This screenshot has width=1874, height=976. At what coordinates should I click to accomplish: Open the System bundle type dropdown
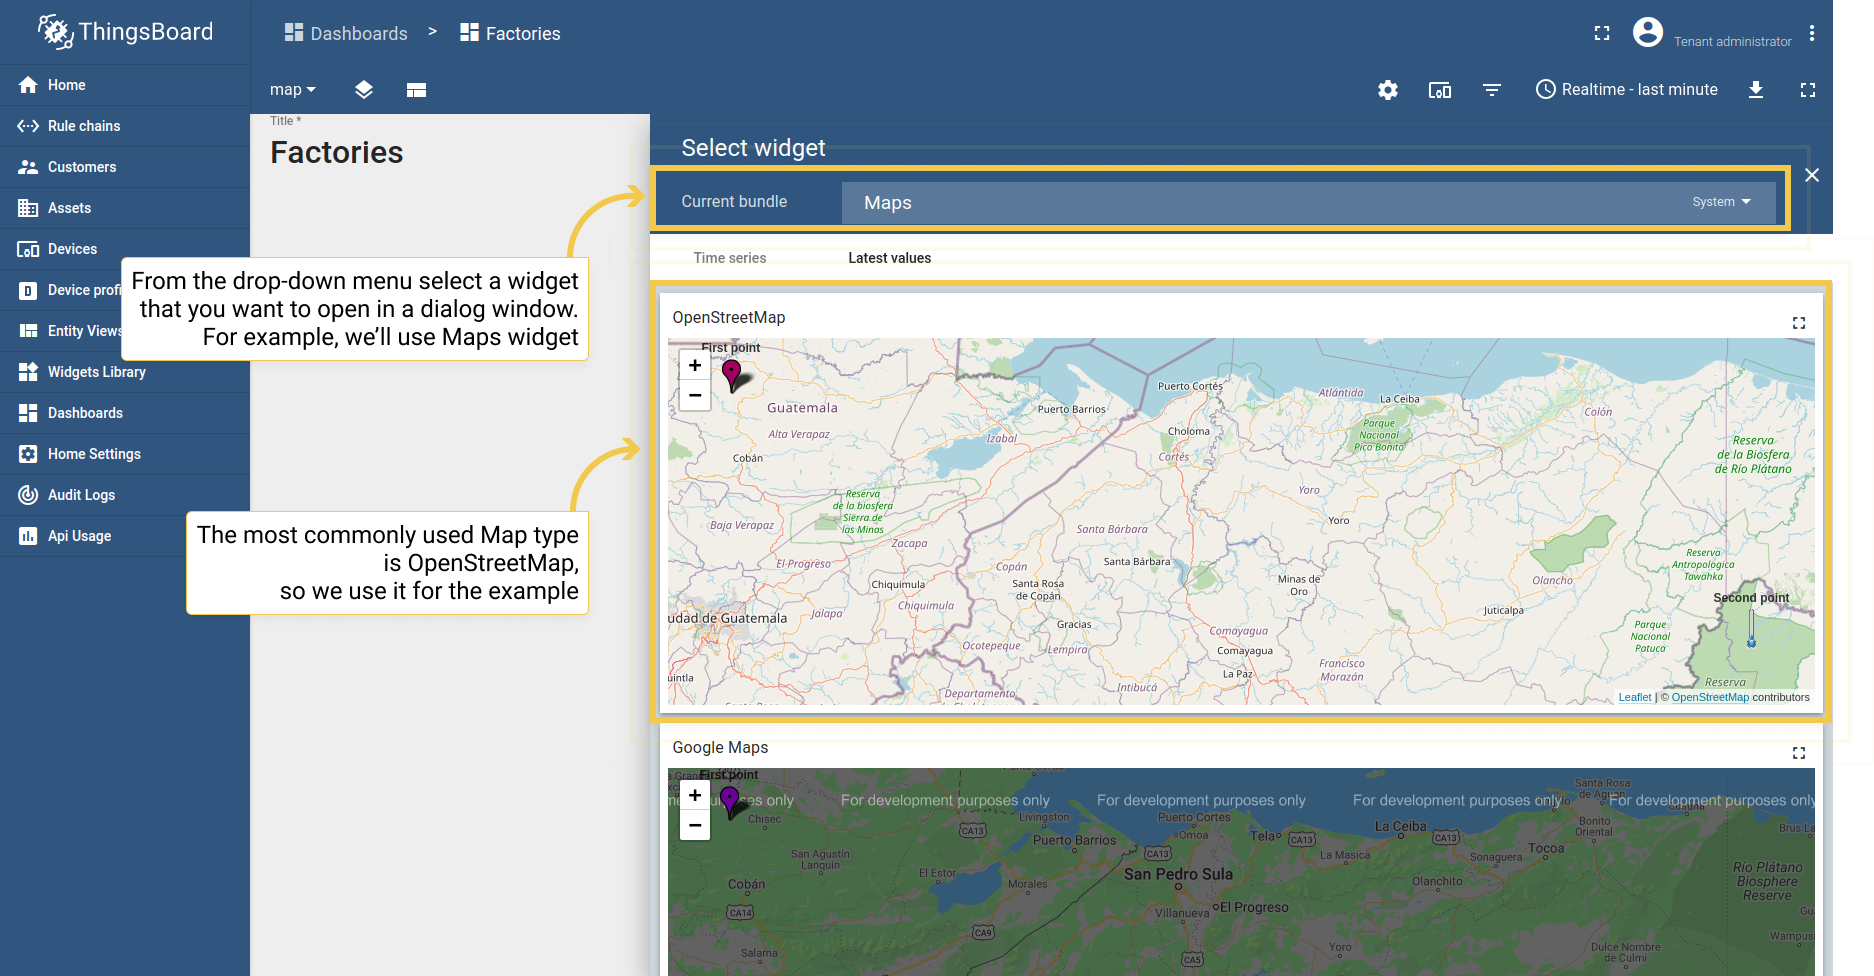[1721, 202]
